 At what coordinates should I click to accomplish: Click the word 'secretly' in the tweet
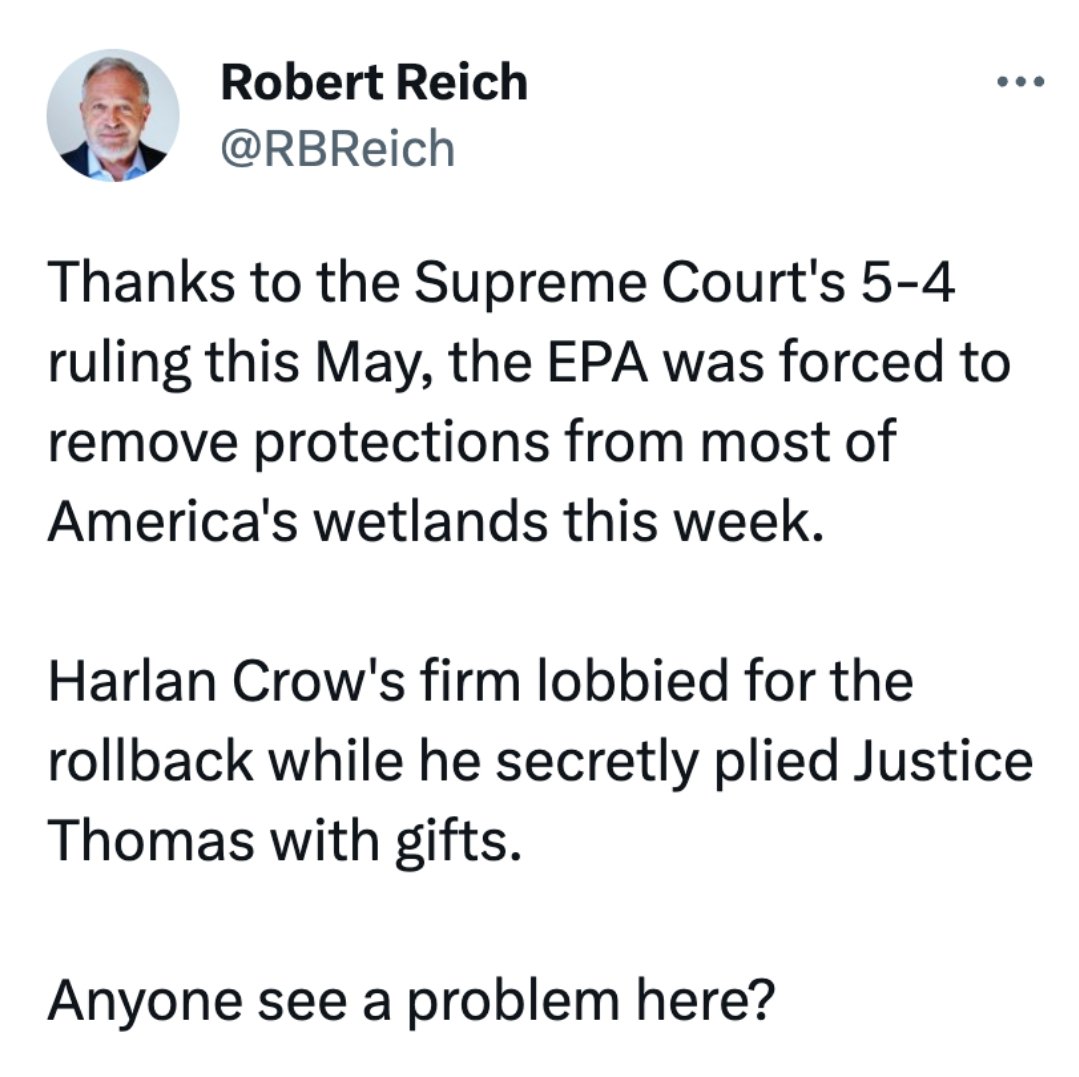(596, 763)
